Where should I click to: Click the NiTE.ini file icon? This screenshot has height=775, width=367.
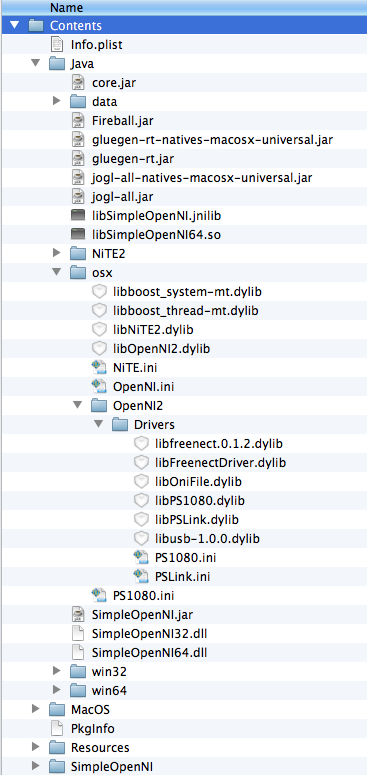pyautogui.click(x=99, y=368)
